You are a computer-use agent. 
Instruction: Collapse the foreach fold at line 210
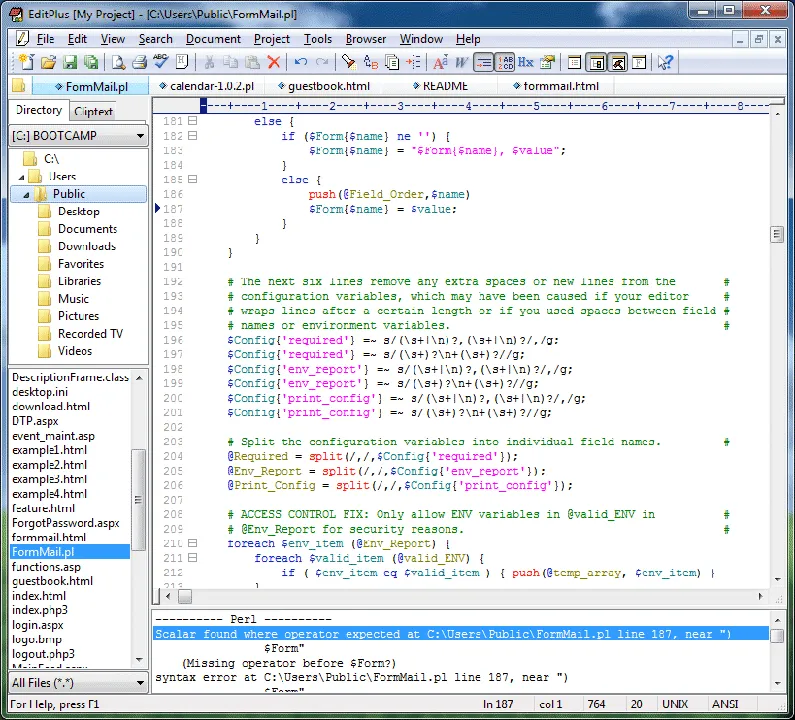(192, 543)
